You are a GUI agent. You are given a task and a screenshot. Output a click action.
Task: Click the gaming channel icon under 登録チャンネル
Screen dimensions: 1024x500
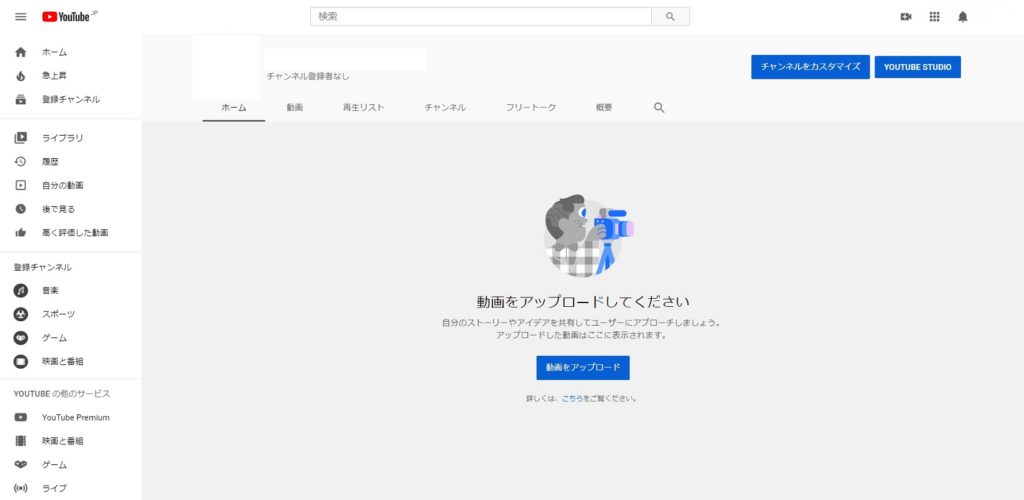click(x=21, y=338)
